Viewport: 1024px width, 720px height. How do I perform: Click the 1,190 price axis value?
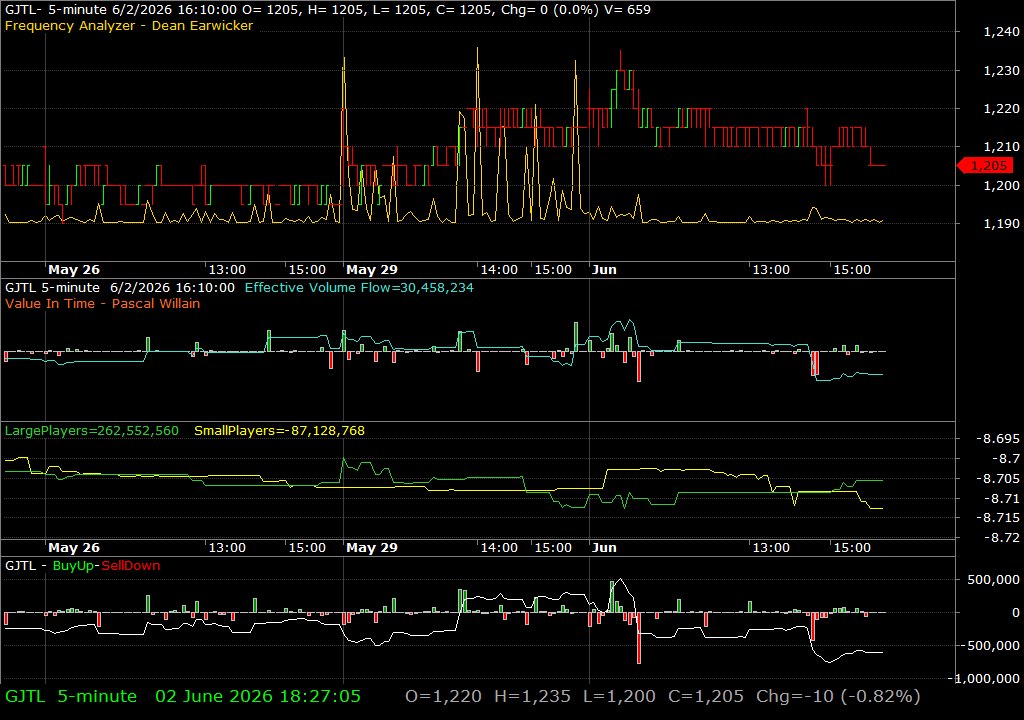point(1001,223)
